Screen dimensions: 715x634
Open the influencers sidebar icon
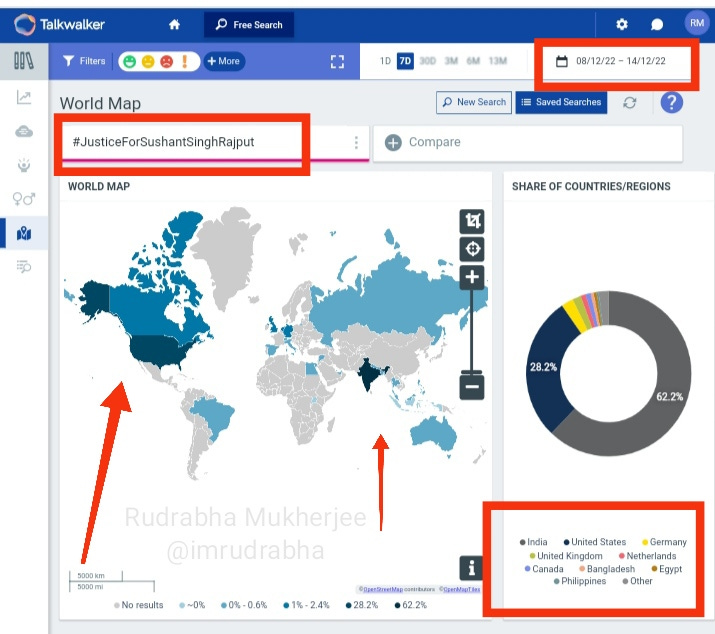click(x=24, y=165)
